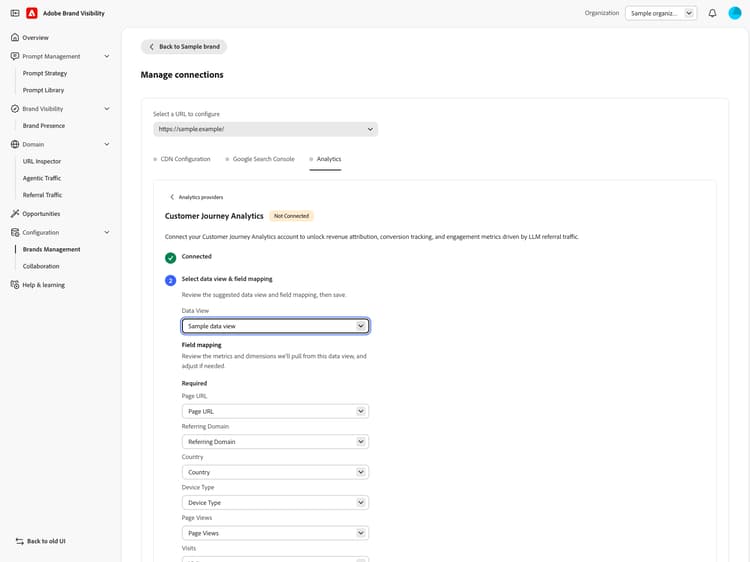
Task: Click the Not Connected status badge
Action: [291, 216]
